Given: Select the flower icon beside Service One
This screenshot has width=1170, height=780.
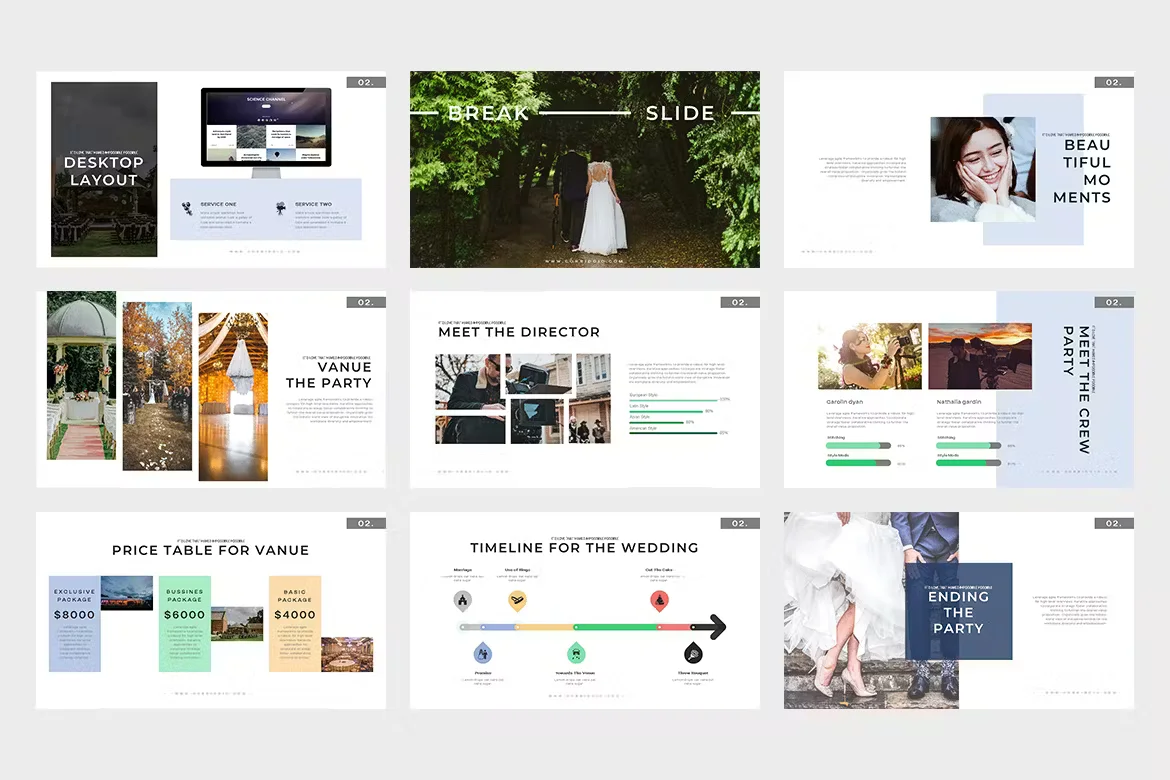Looking at the screenshot, I should [x=187, y=207].
